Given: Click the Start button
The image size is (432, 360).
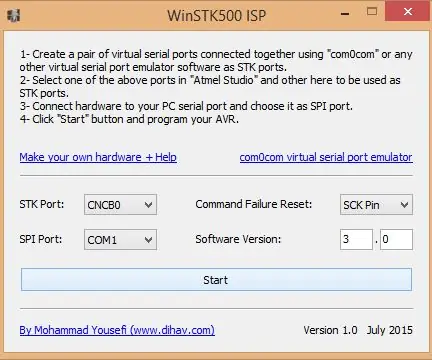Looking at the screenshot, I should pyautogui.click(x=216, y=280).
